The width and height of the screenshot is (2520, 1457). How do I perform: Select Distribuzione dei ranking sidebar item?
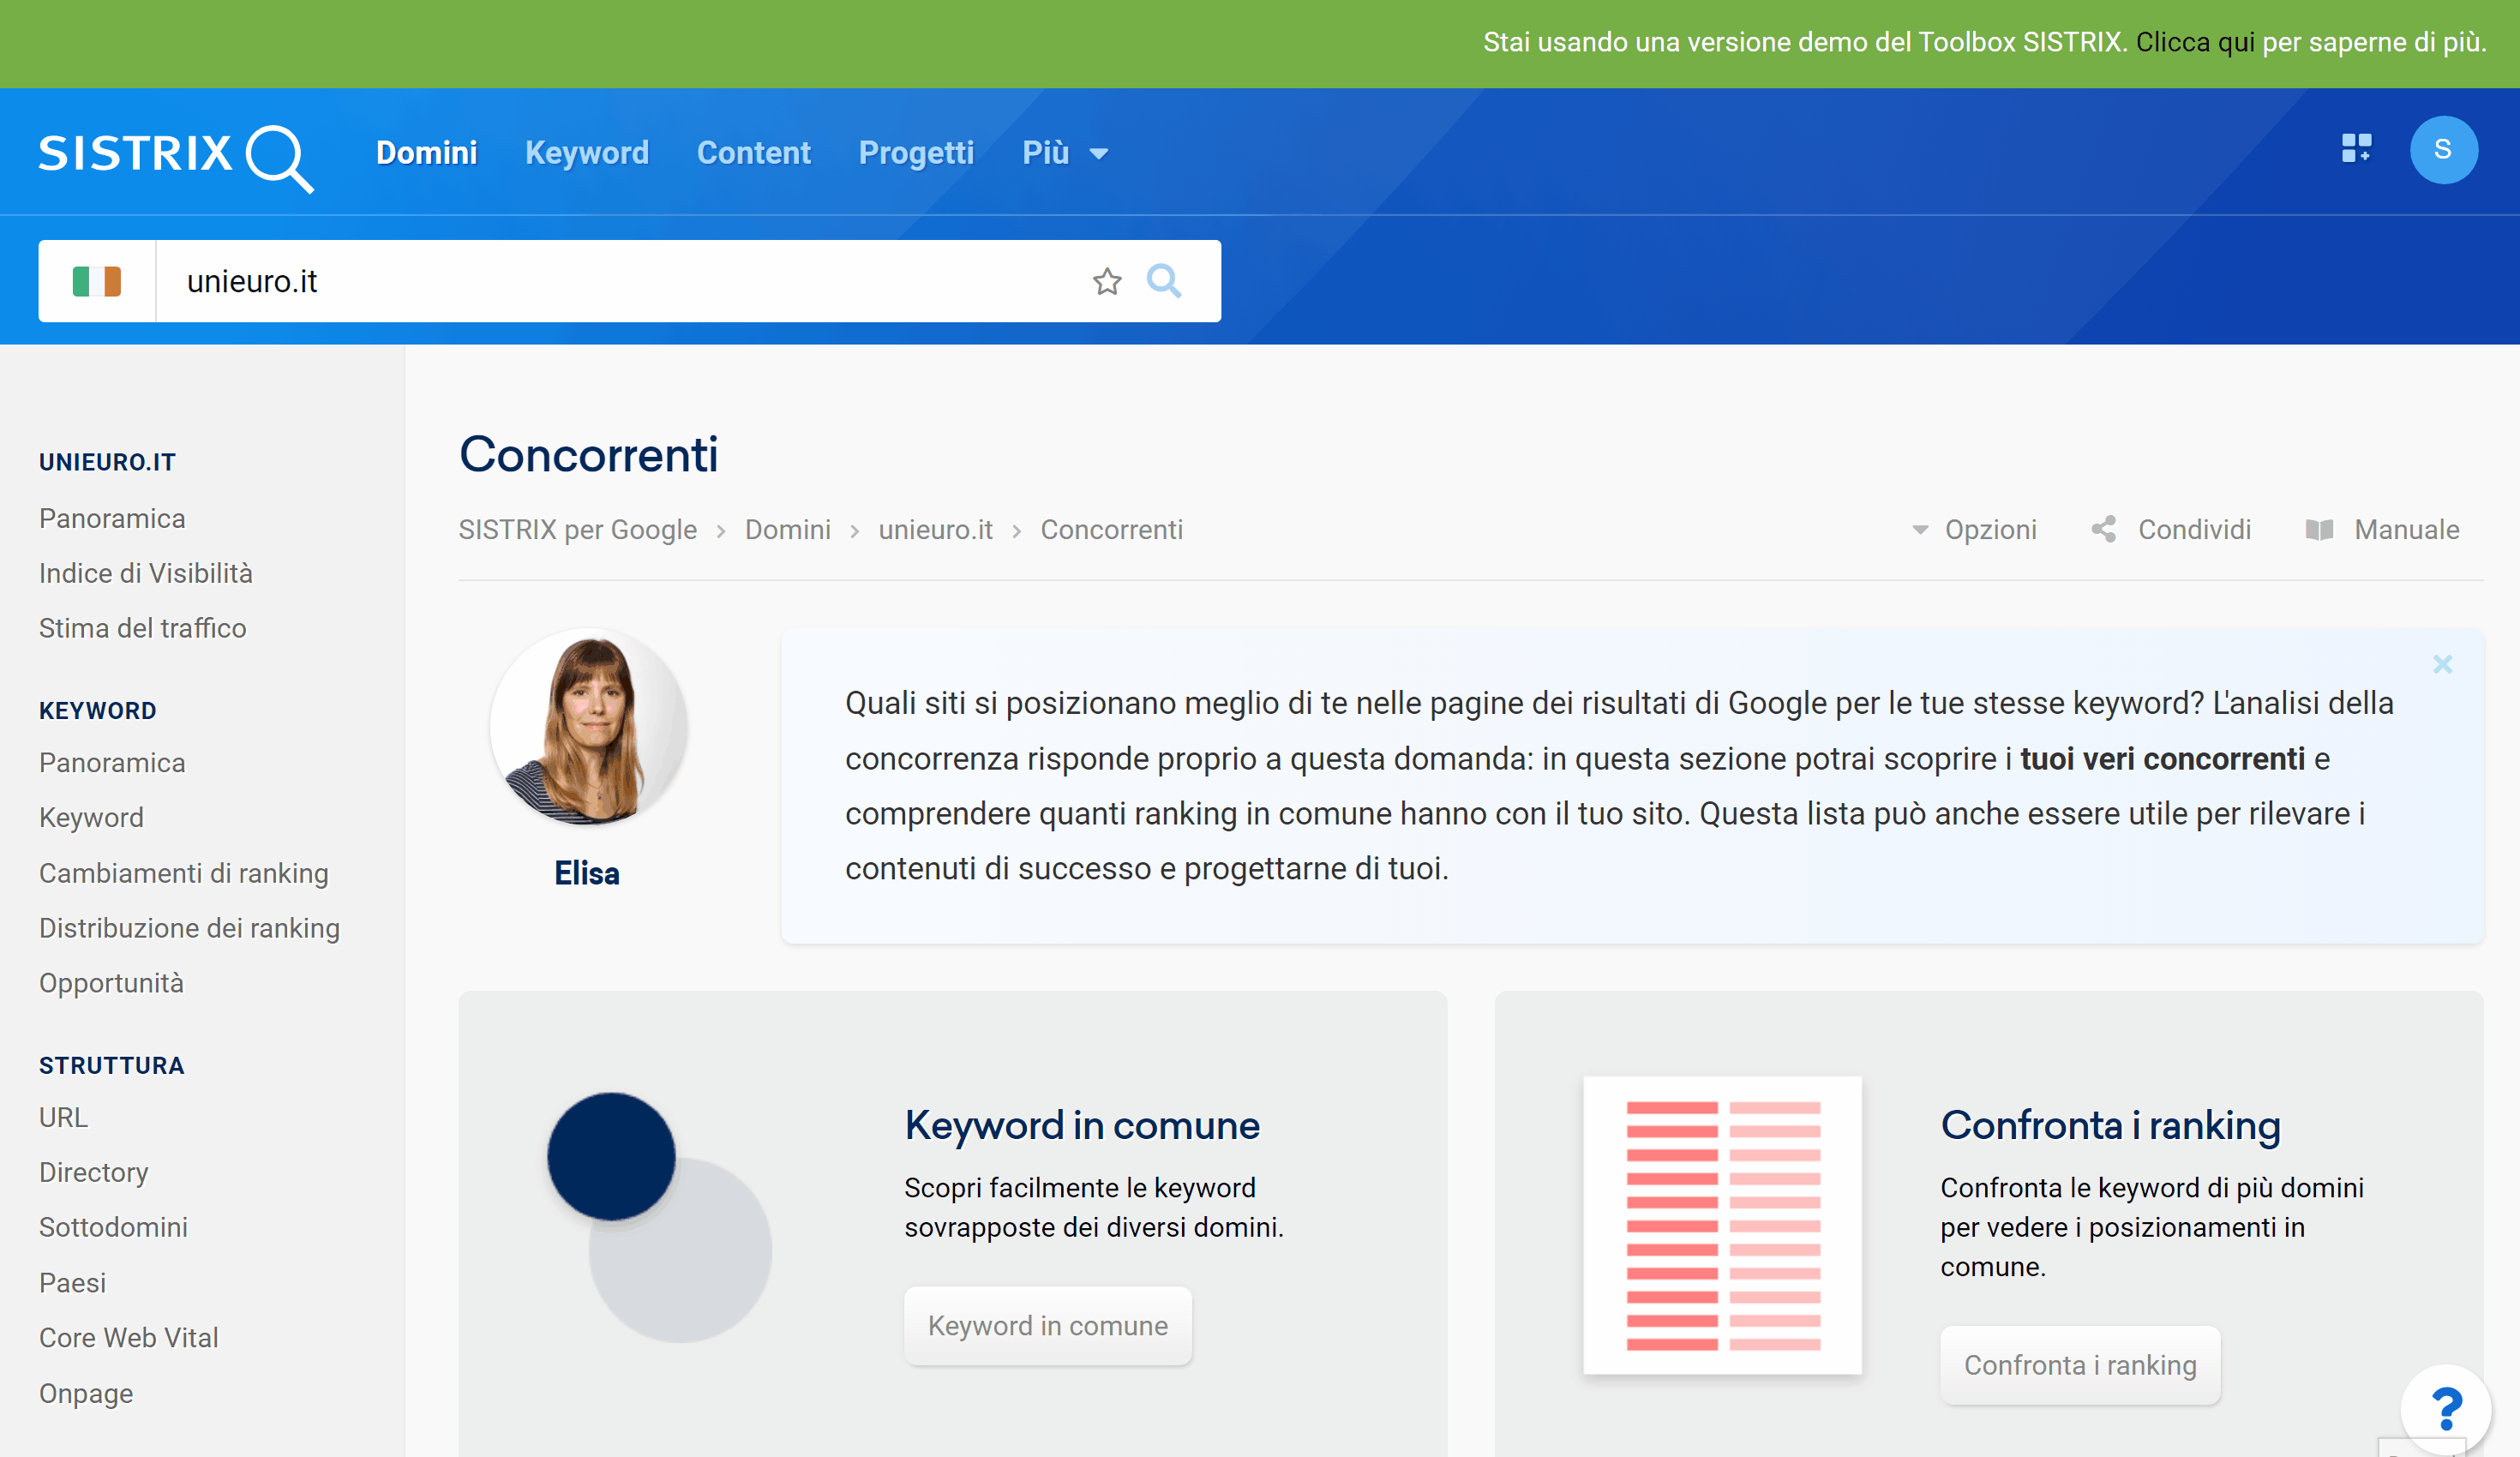[x=189, y=928]
